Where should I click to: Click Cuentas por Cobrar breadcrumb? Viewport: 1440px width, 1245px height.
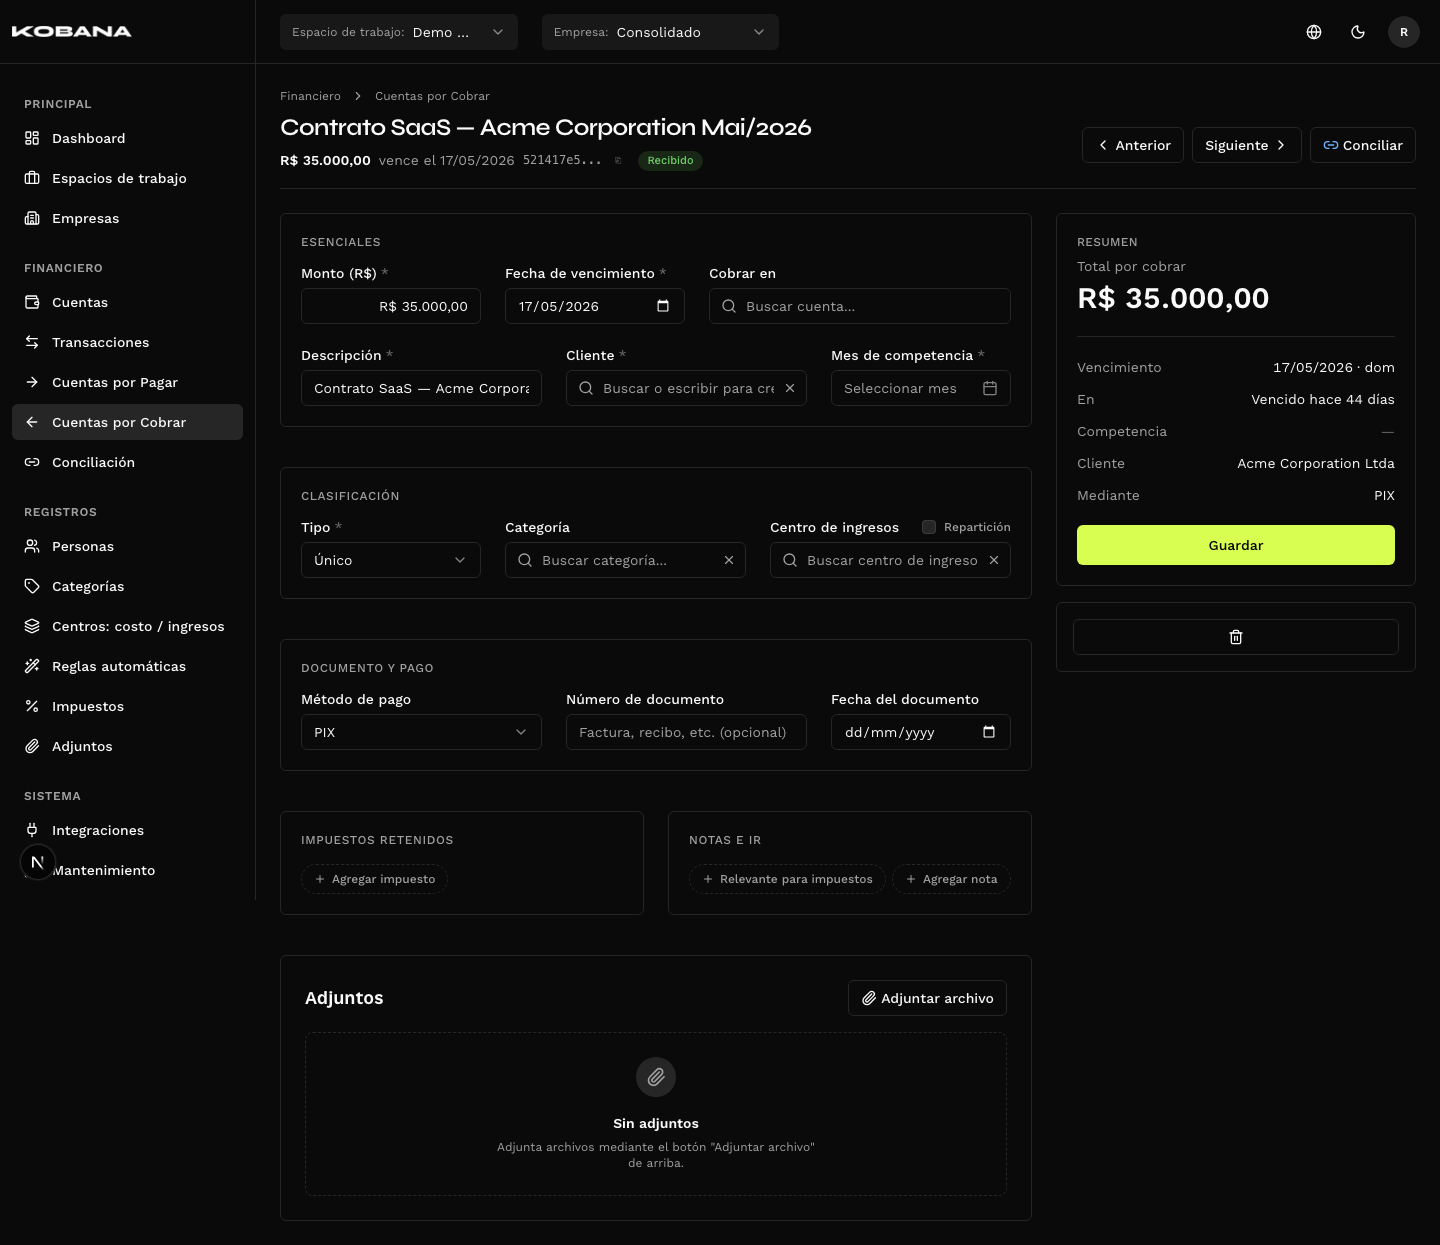tap(432, 96)
